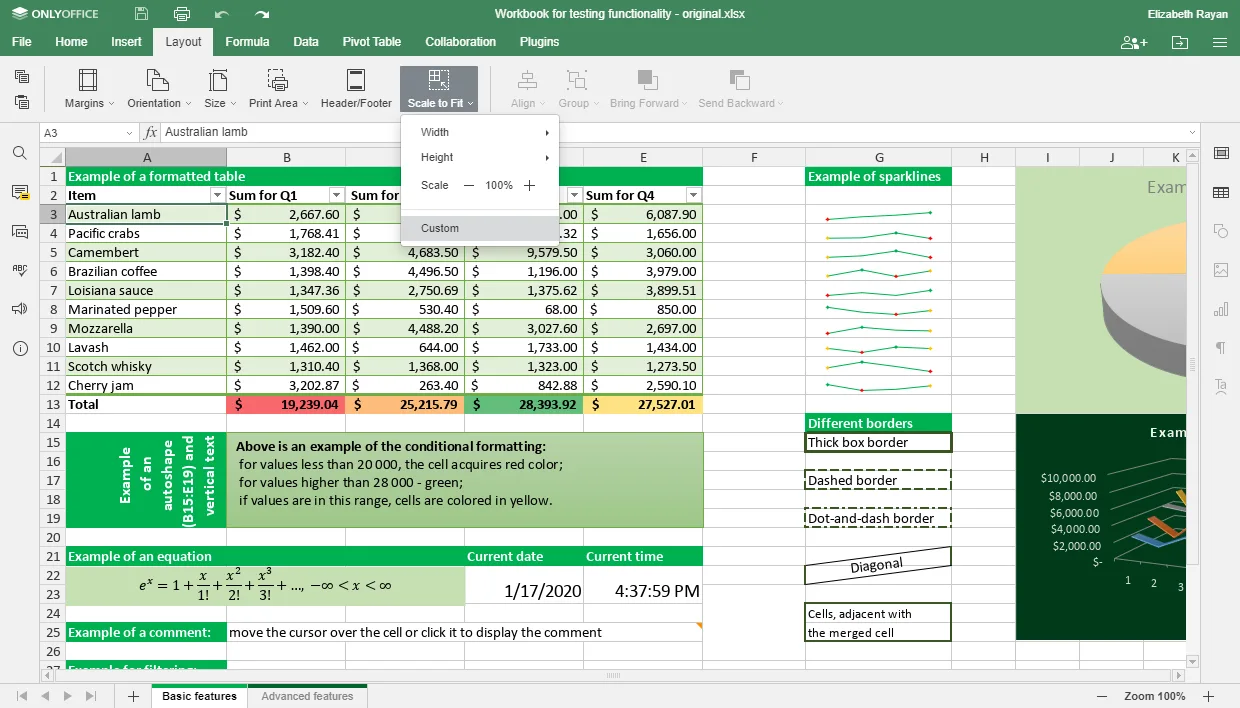The height and width of the screenshot is (708, 1240).
Task: Open the page Size tool
Action: (x=220, y=89)
